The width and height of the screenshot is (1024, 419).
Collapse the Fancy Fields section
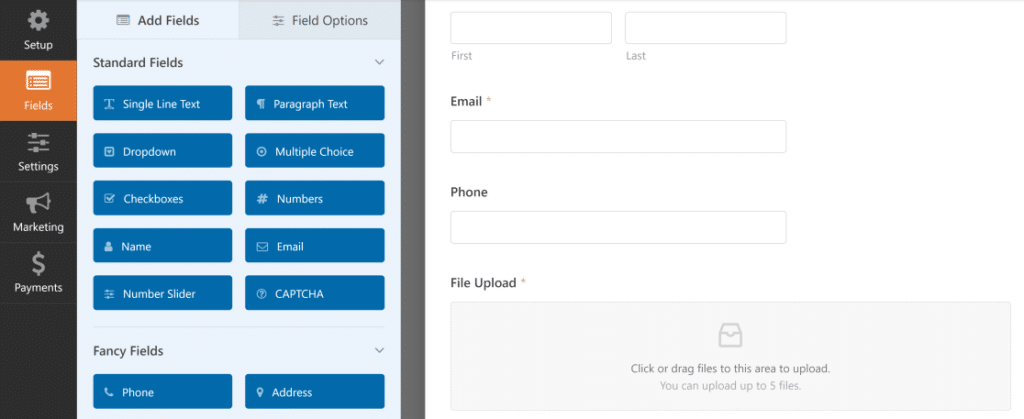pos(379,351)
